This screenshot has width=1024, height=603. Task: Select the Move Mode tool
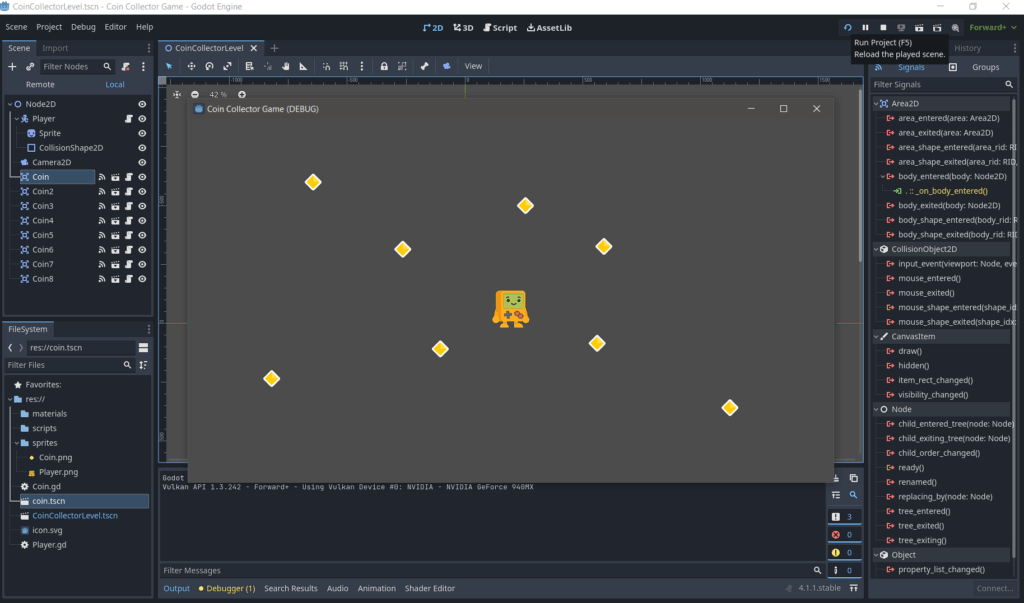(190, 66)
